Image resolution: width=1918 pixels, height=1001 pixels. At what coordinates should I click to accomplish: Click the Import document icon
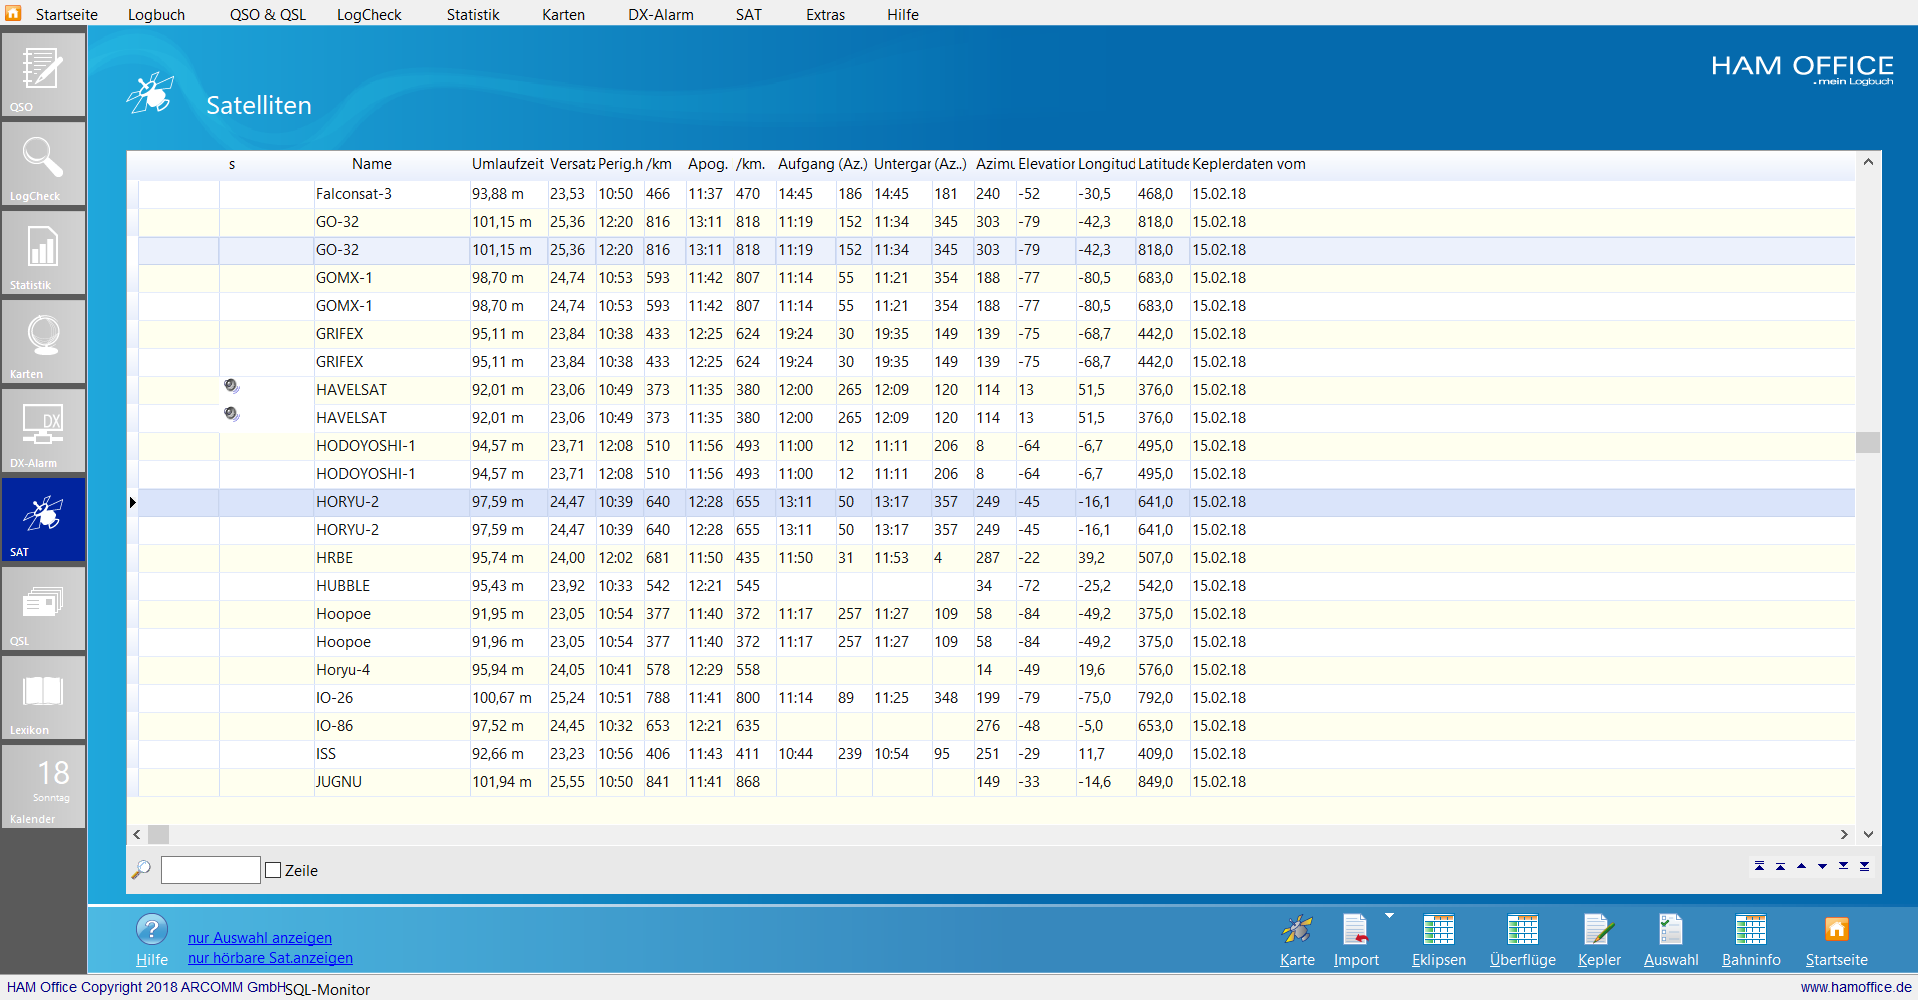coord(1355,929)
